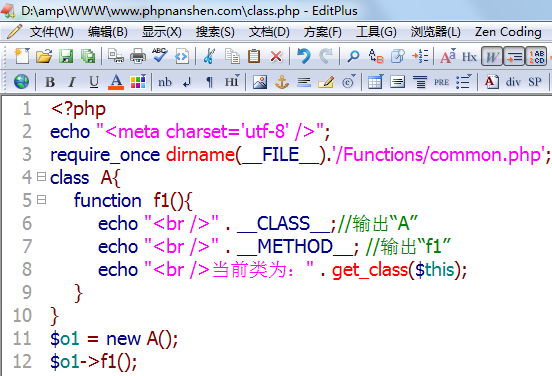Toggle the auto indent button

[x=514, y=56]
